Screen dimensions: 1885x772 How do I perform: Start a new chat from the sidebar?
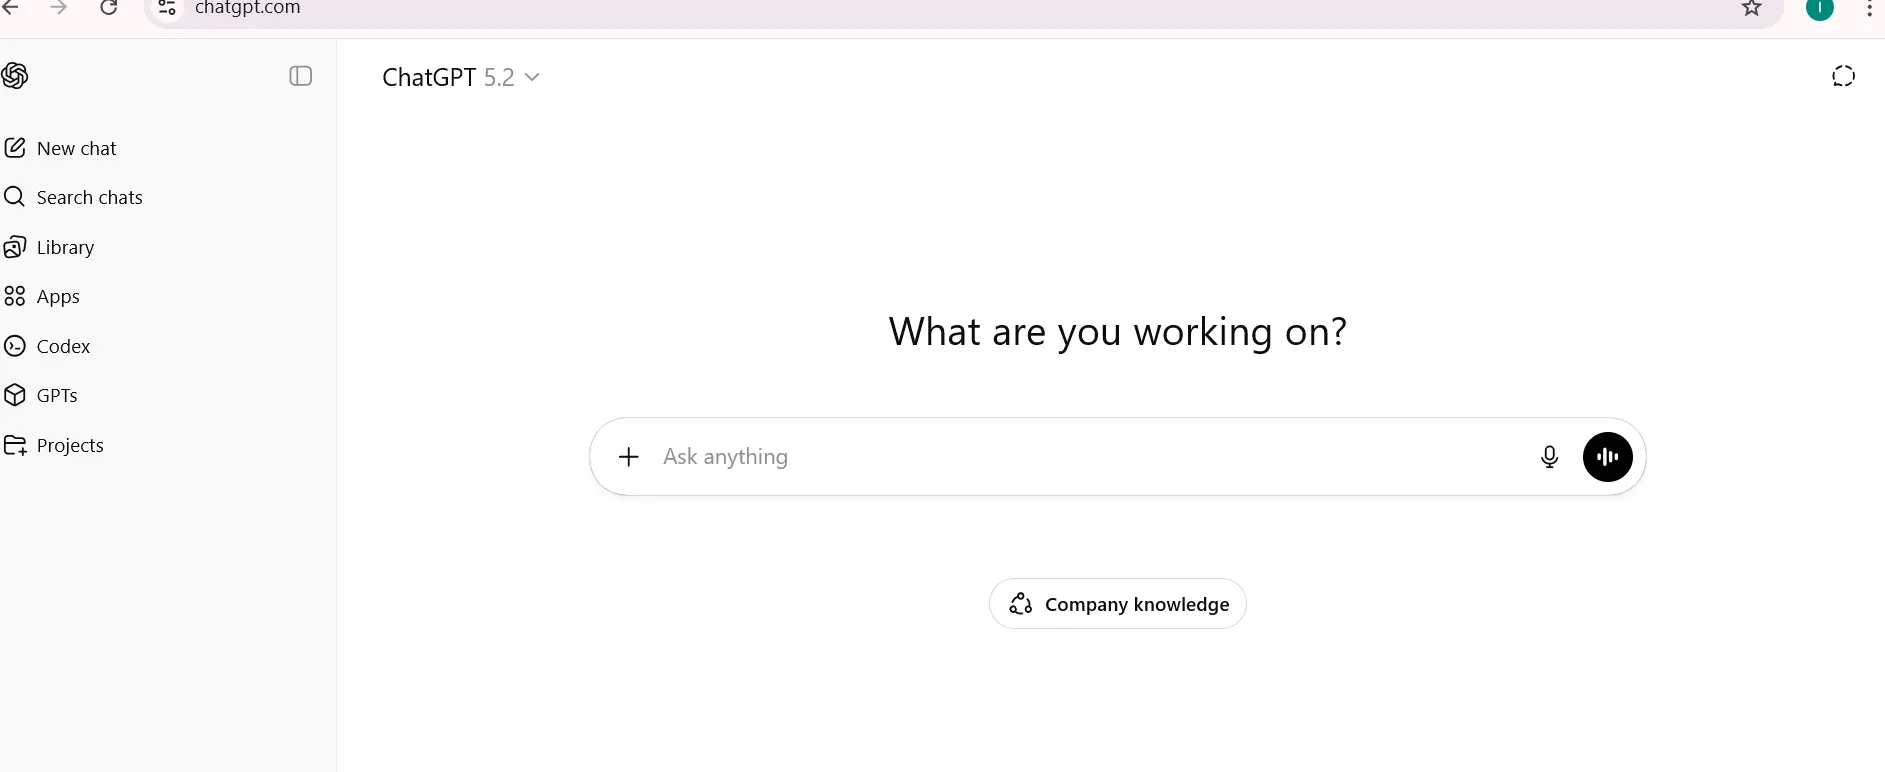click(x=61, y=148)
